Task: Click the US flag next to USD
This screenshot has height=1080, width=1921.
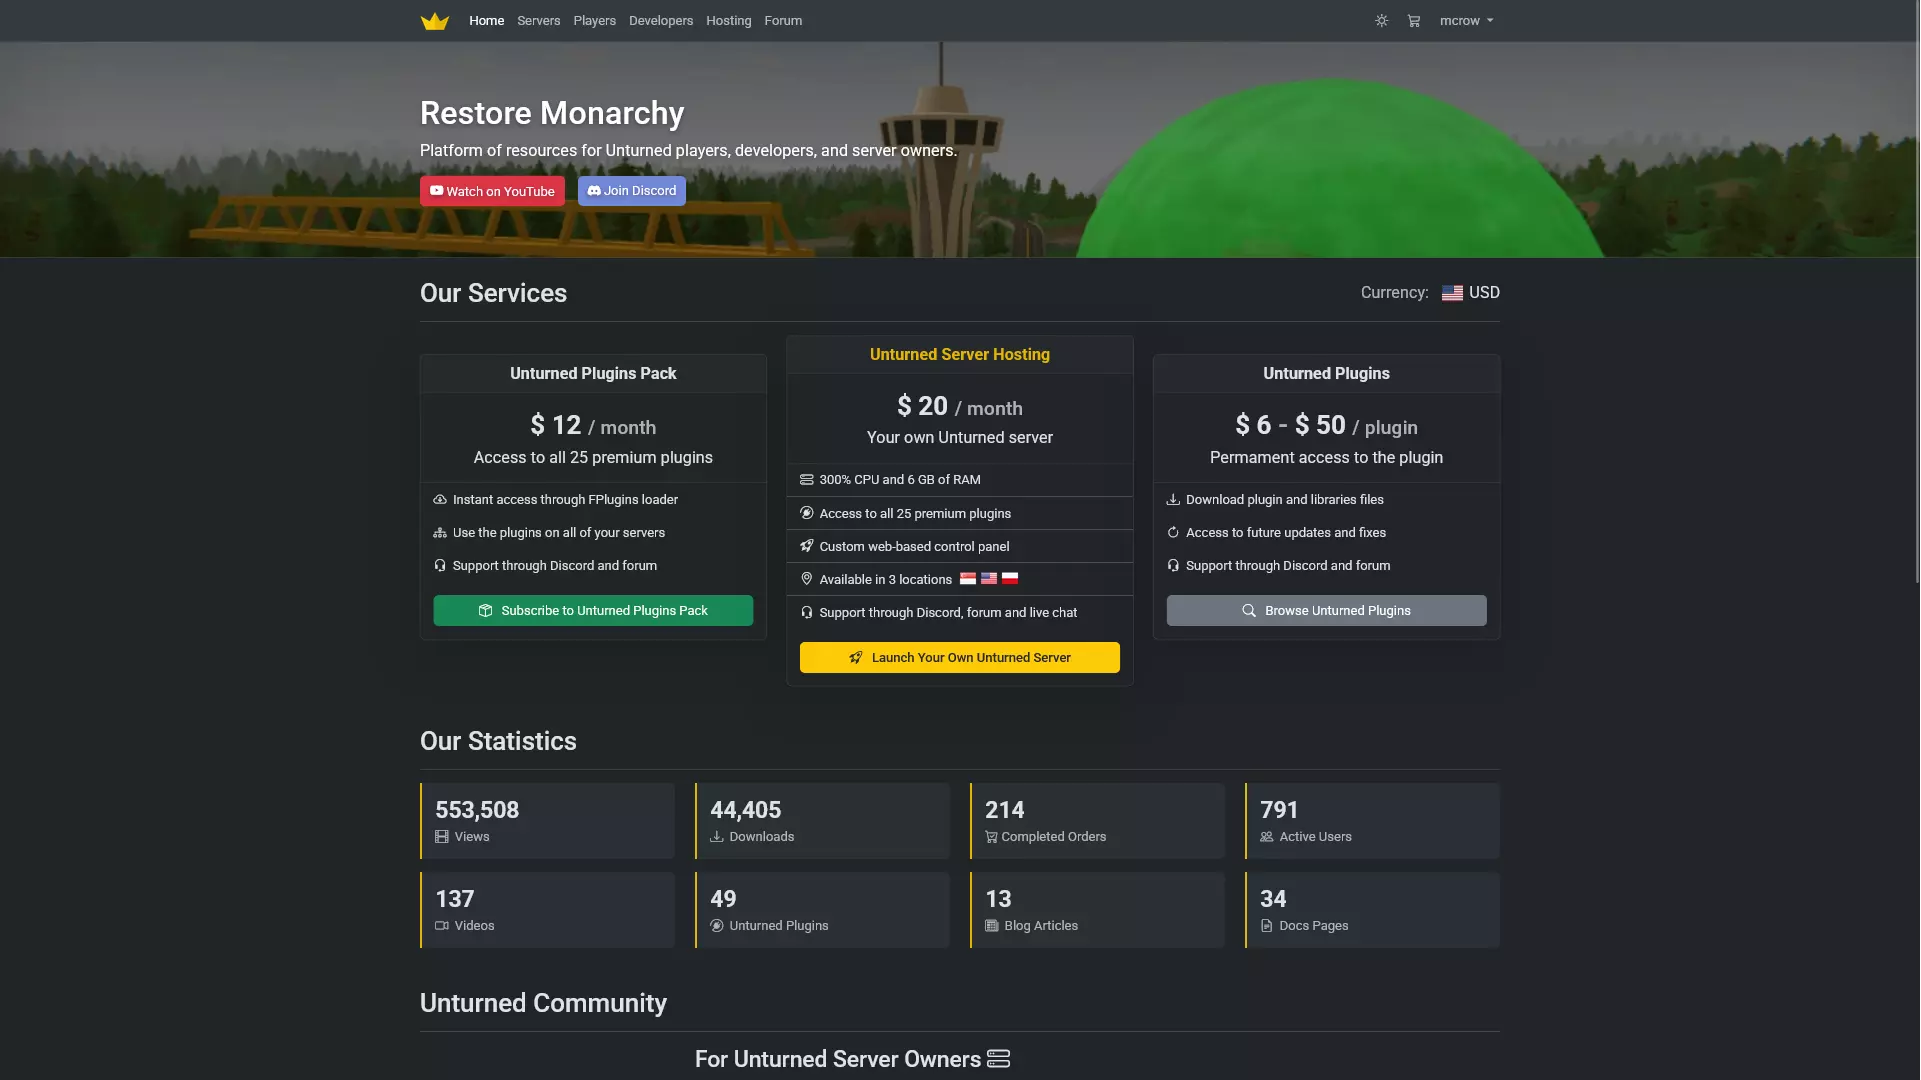Action: click(1452, 293)
